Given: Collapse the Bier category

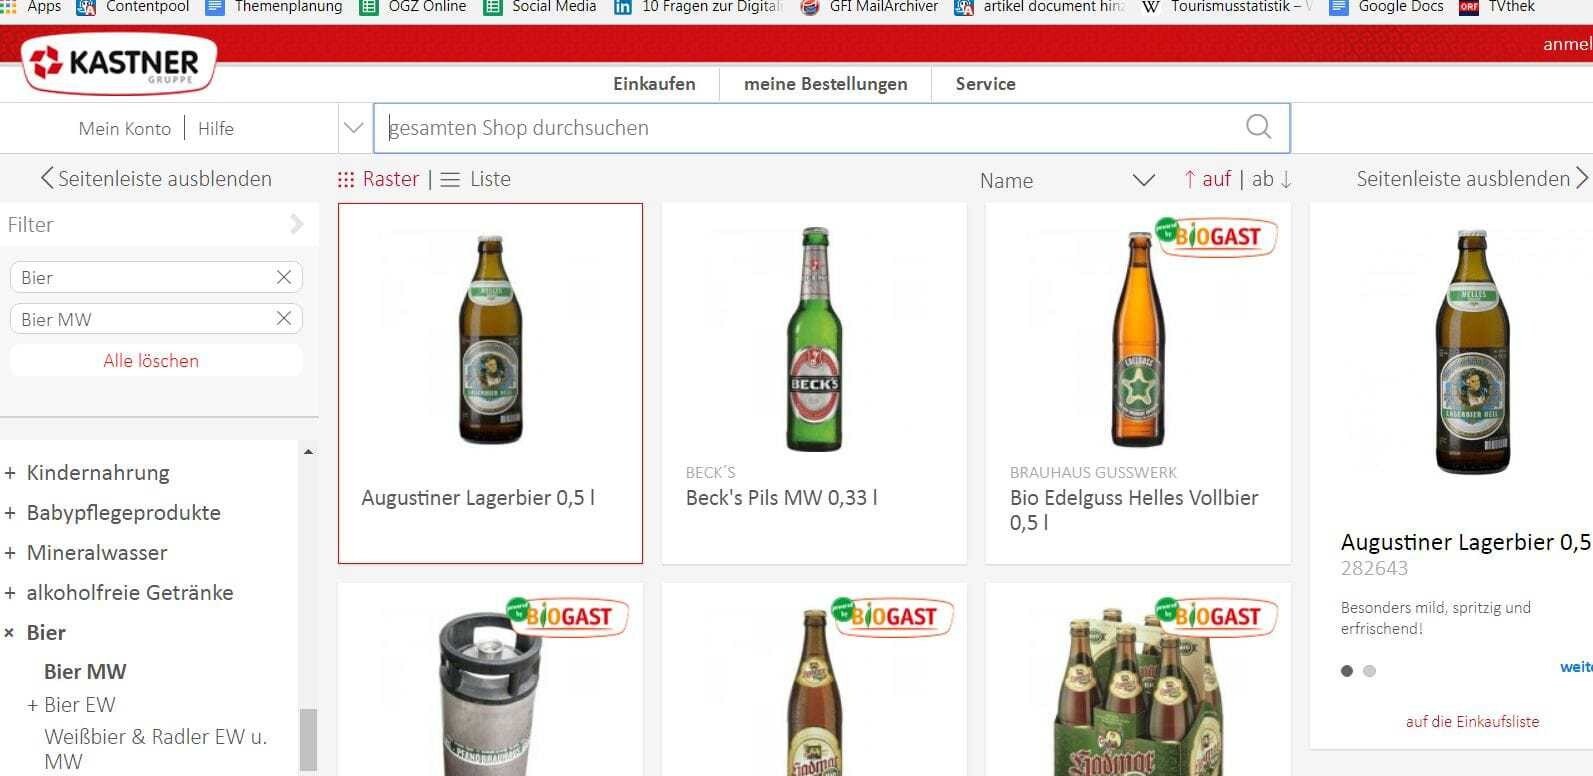Looking at the screenshot, I should (10, 633).
